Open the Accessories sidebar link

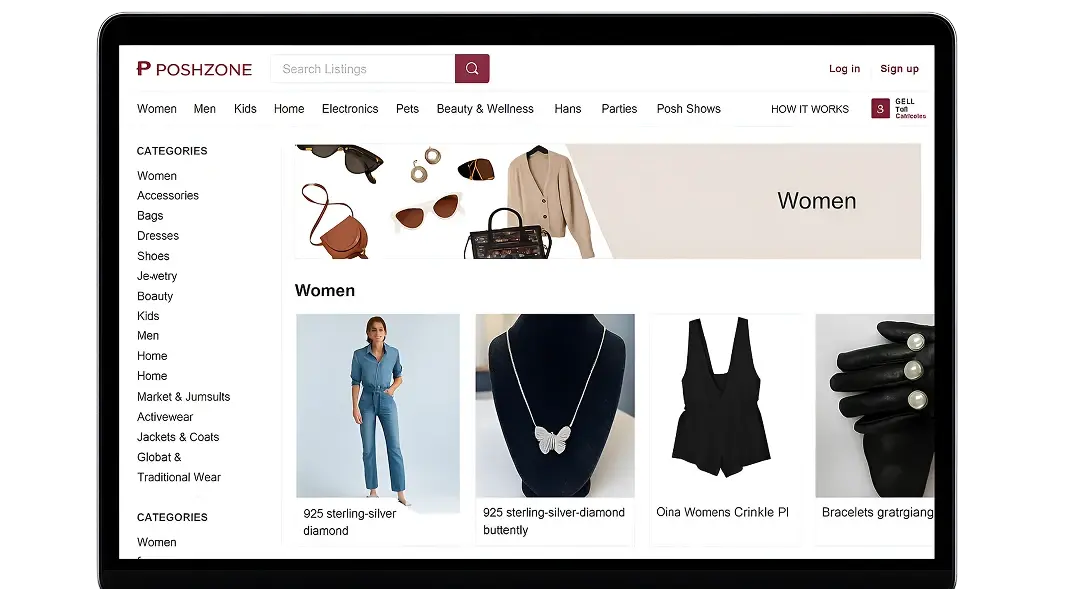[x=168, y=196]
